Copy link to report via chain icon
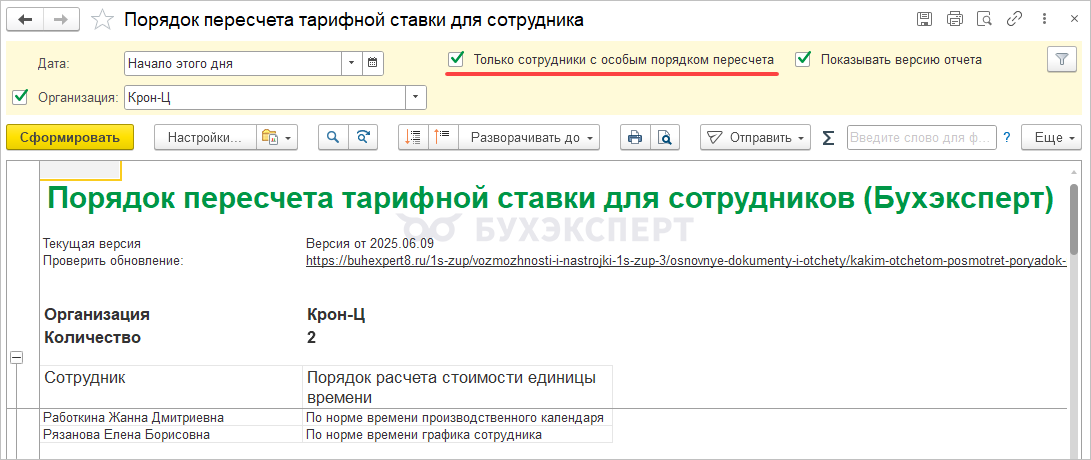The height and width of the screenshot is (460, 1091). (1016, 19)
